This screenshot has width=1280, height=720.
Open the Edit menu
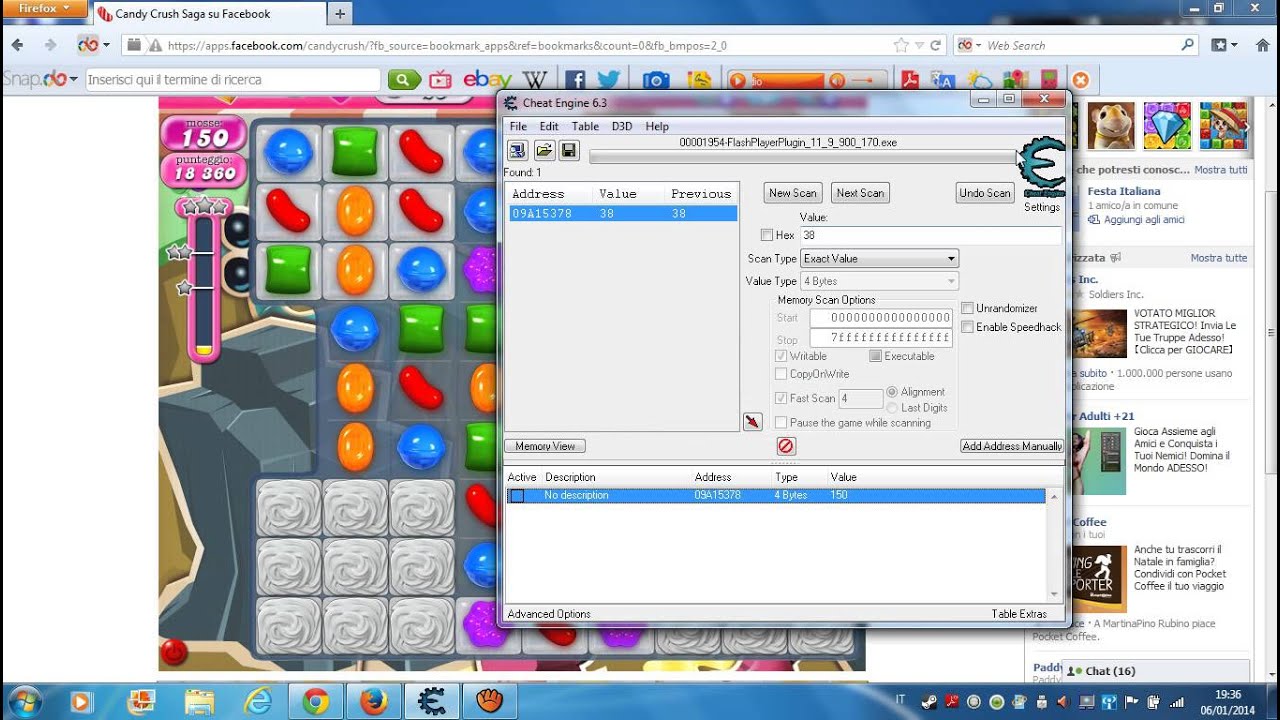[x=549, y=126]
